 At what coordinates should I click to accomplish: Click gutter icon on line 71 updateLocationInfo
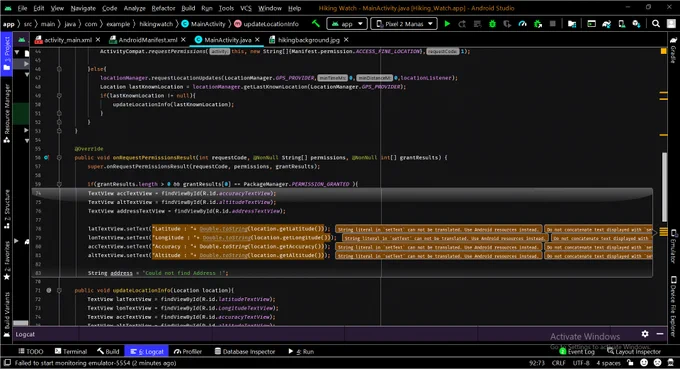[49, 290]
